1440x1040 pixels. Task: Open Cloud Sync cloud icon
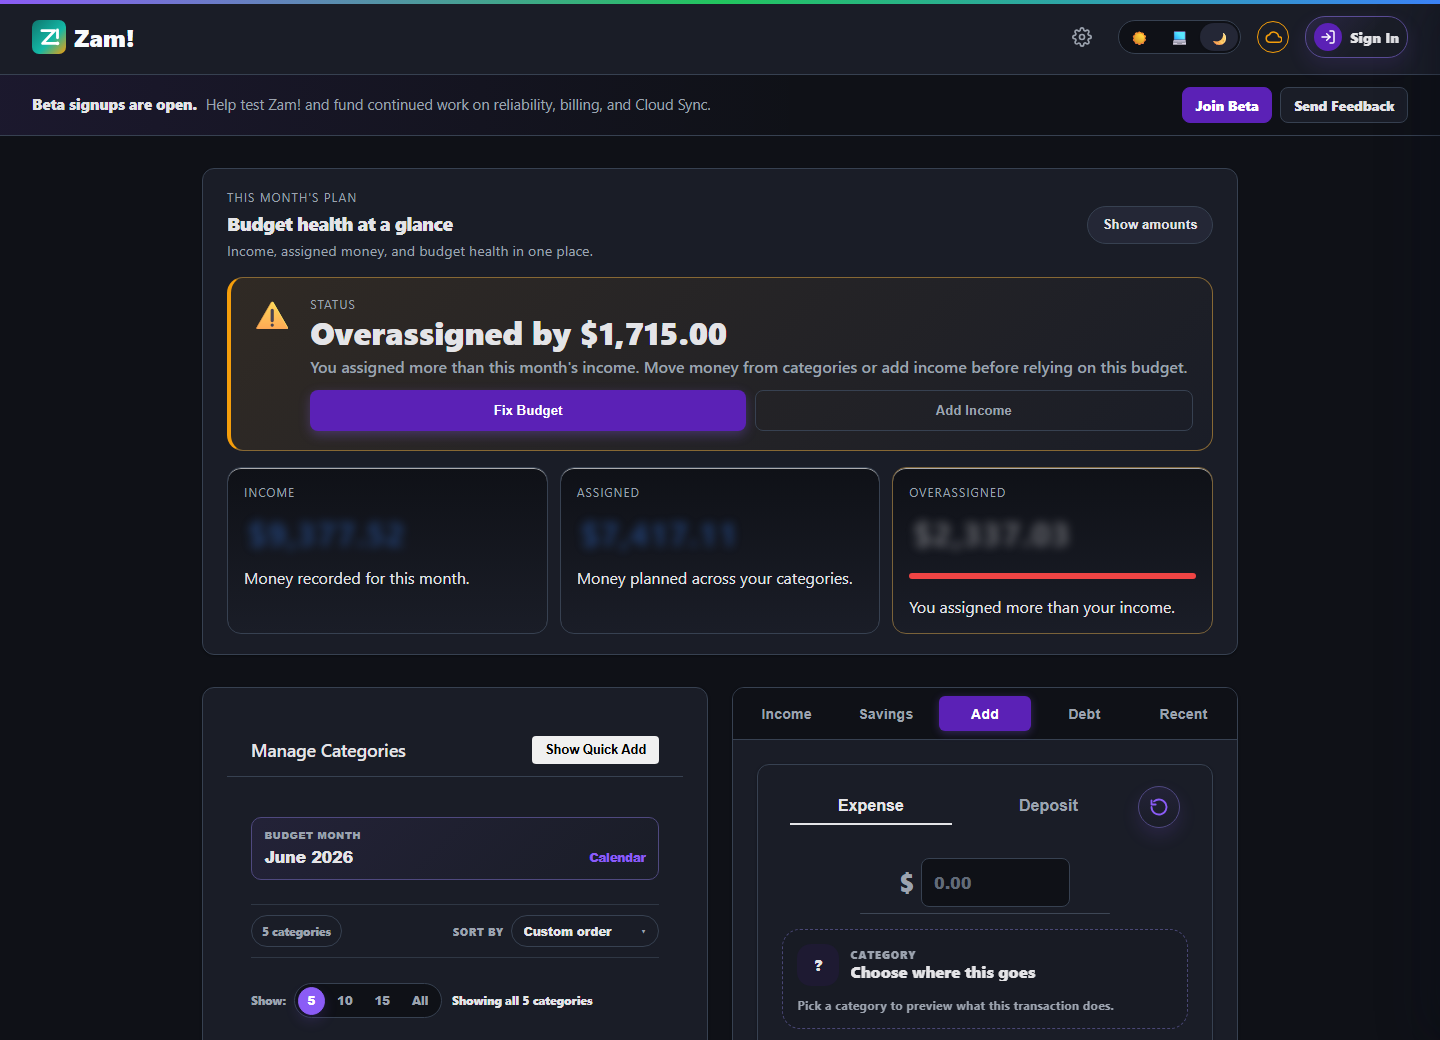[1273, 38]
